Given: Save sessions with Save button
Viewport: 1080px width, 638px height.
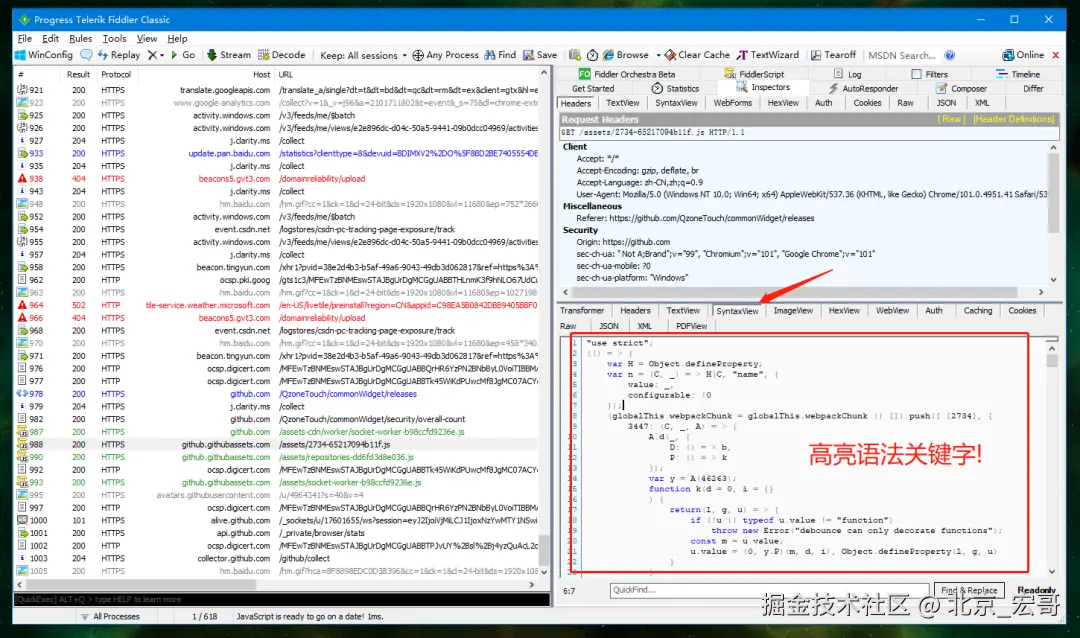Looking at the screenshot, I should [540, 55].
